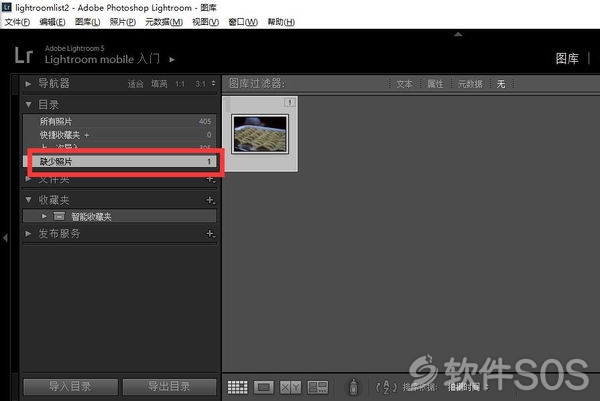
Task: Select the food photo thumbnail
Action: (x=260, y=134)
